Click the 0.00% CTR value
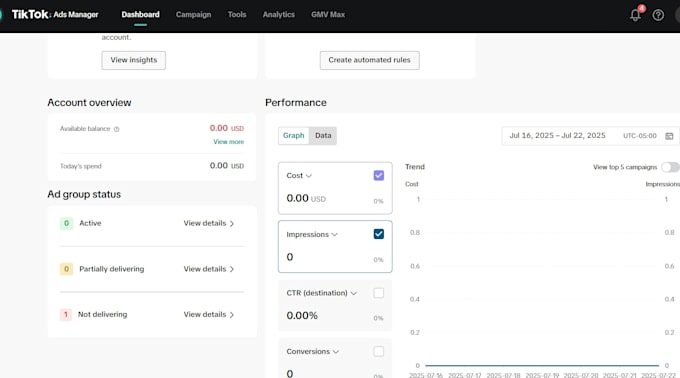The width and height of the screenshot is (680, 378). point(302,316)
